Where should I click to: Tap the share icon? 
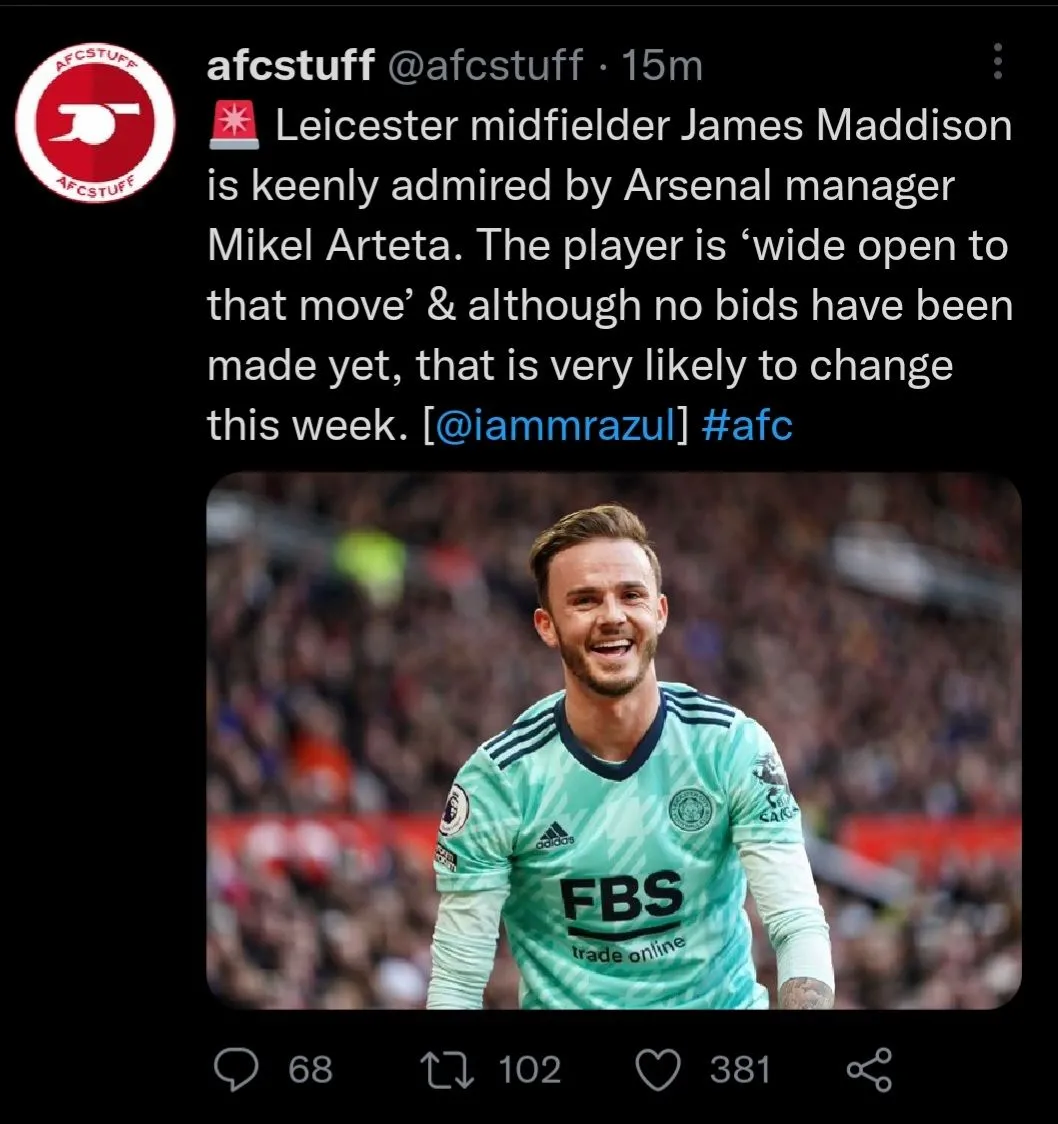point(867,1069)
